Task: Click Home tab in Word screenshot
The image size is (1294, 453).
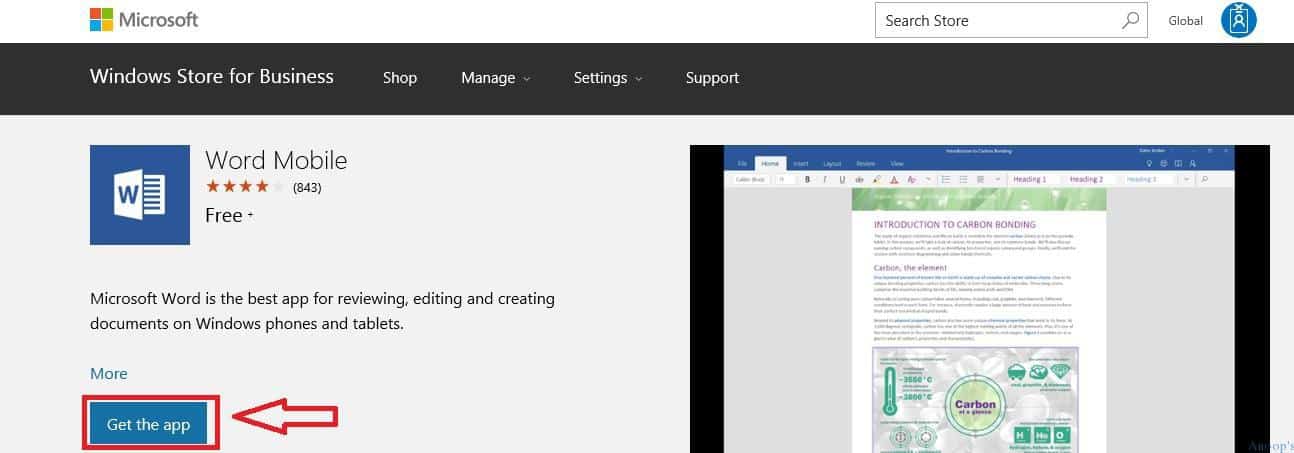Action: (769, 163)
